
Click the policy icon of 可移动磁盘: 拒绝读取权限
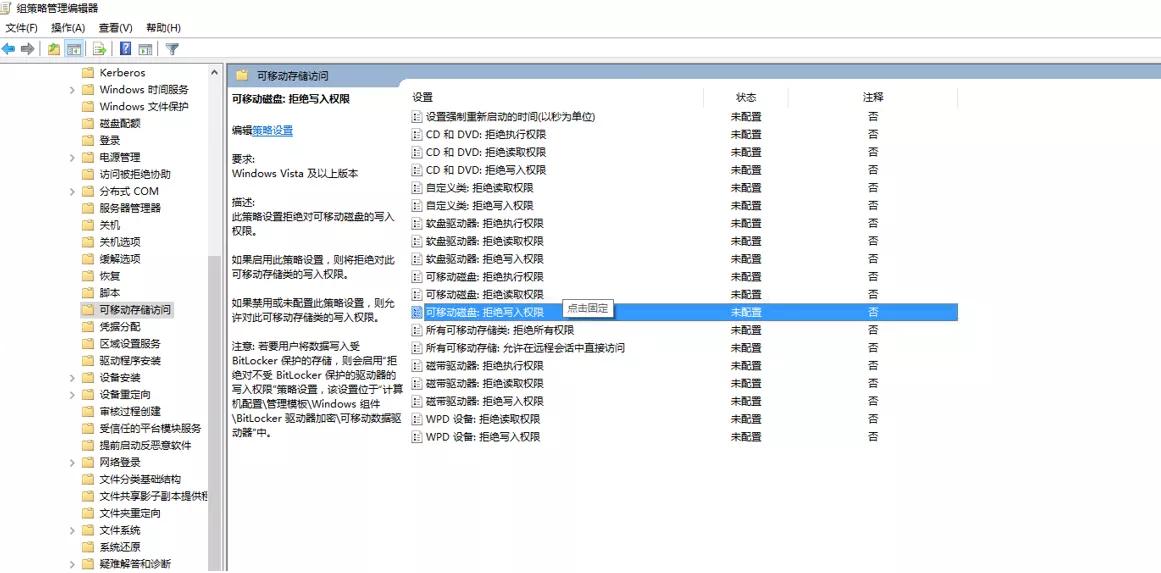417,295
